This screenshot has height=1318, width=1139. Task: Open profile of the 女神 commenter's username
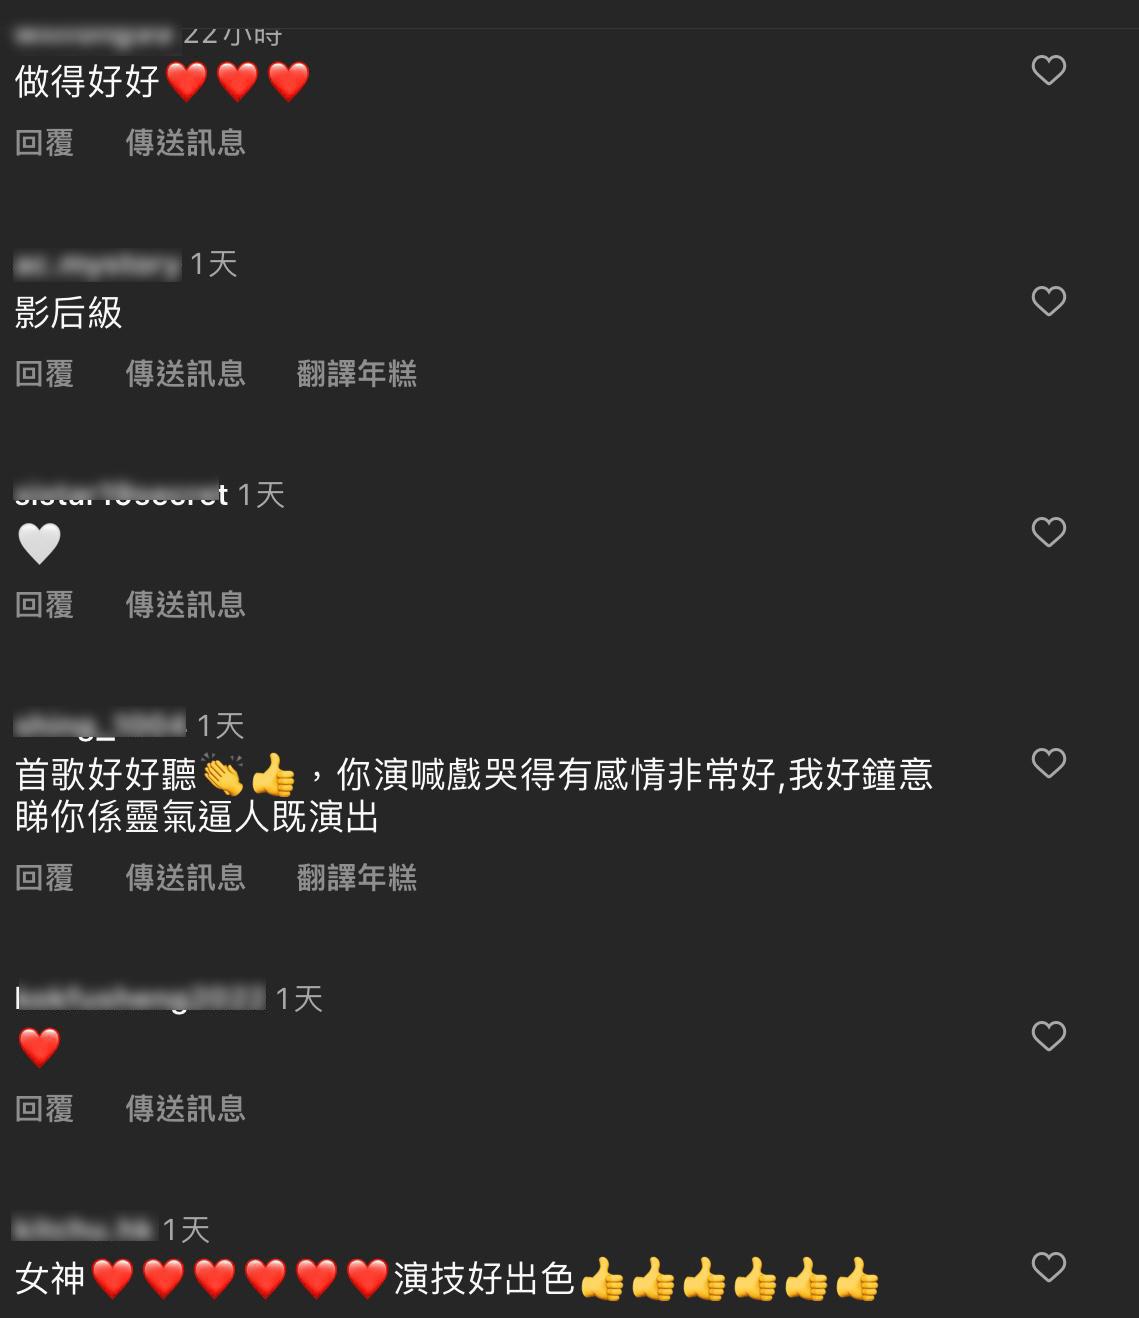[x=85, y=1229]
